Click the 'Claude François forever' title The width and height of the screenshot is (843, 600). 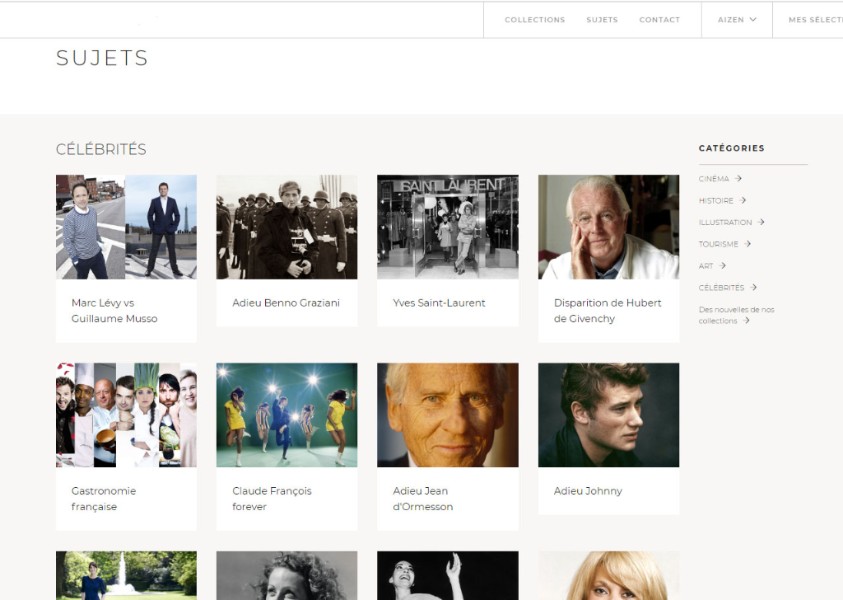pos(272,499)
